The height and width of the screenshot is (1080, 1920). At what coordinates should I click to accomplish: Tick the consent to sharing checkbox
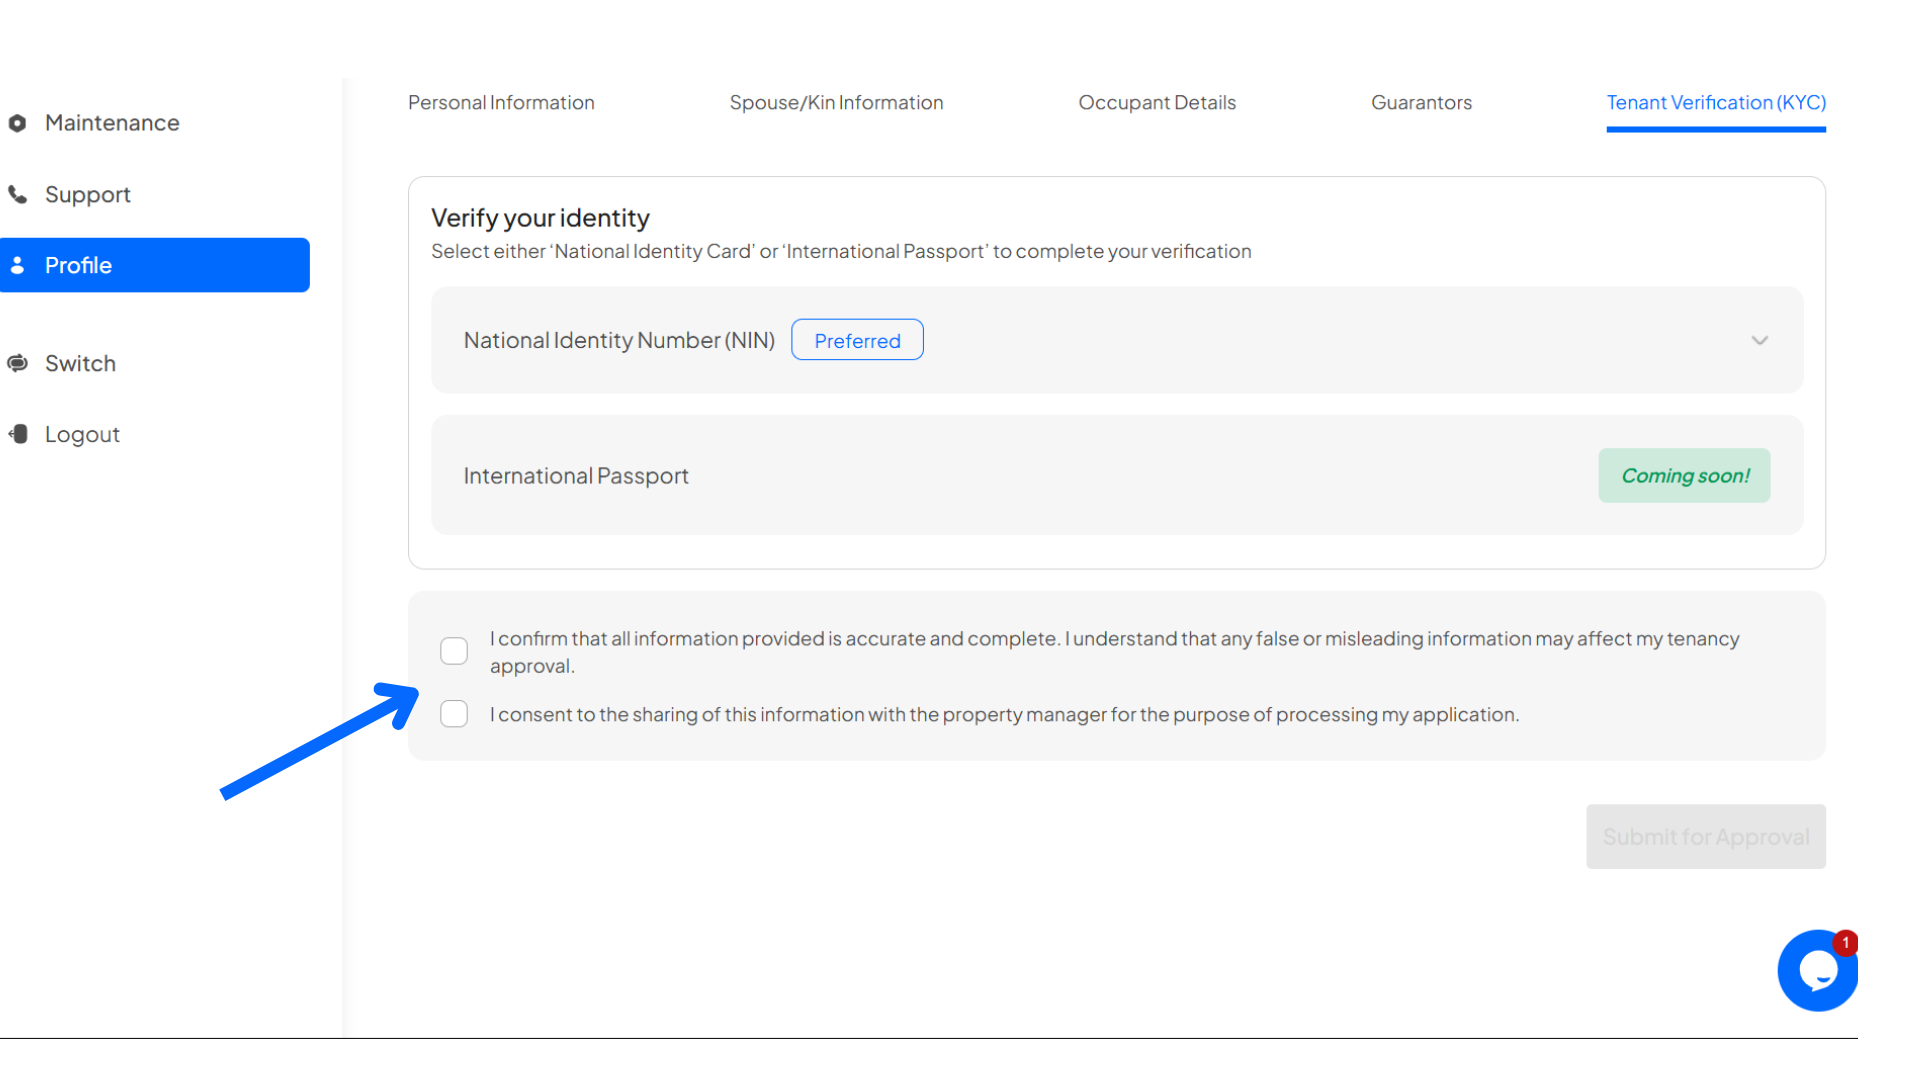[454, 714]
